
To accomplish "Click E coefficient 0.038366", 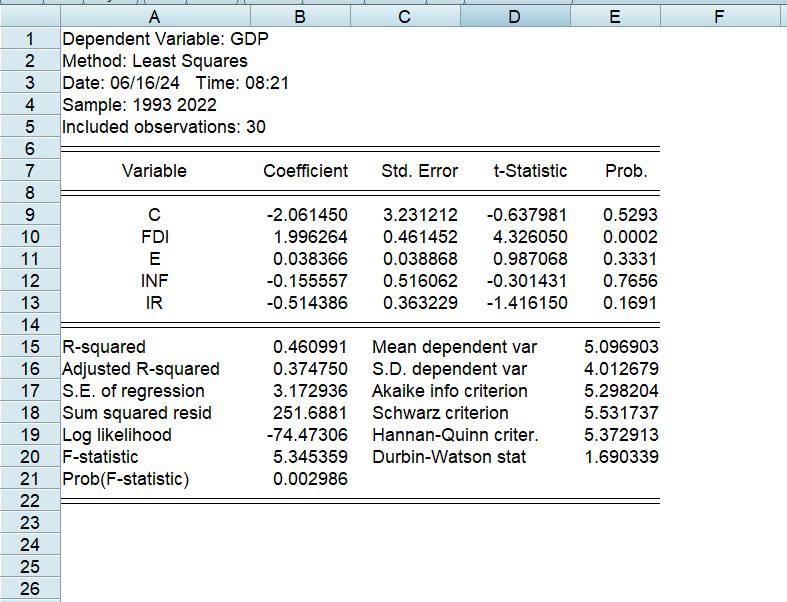I will [310, 259].
